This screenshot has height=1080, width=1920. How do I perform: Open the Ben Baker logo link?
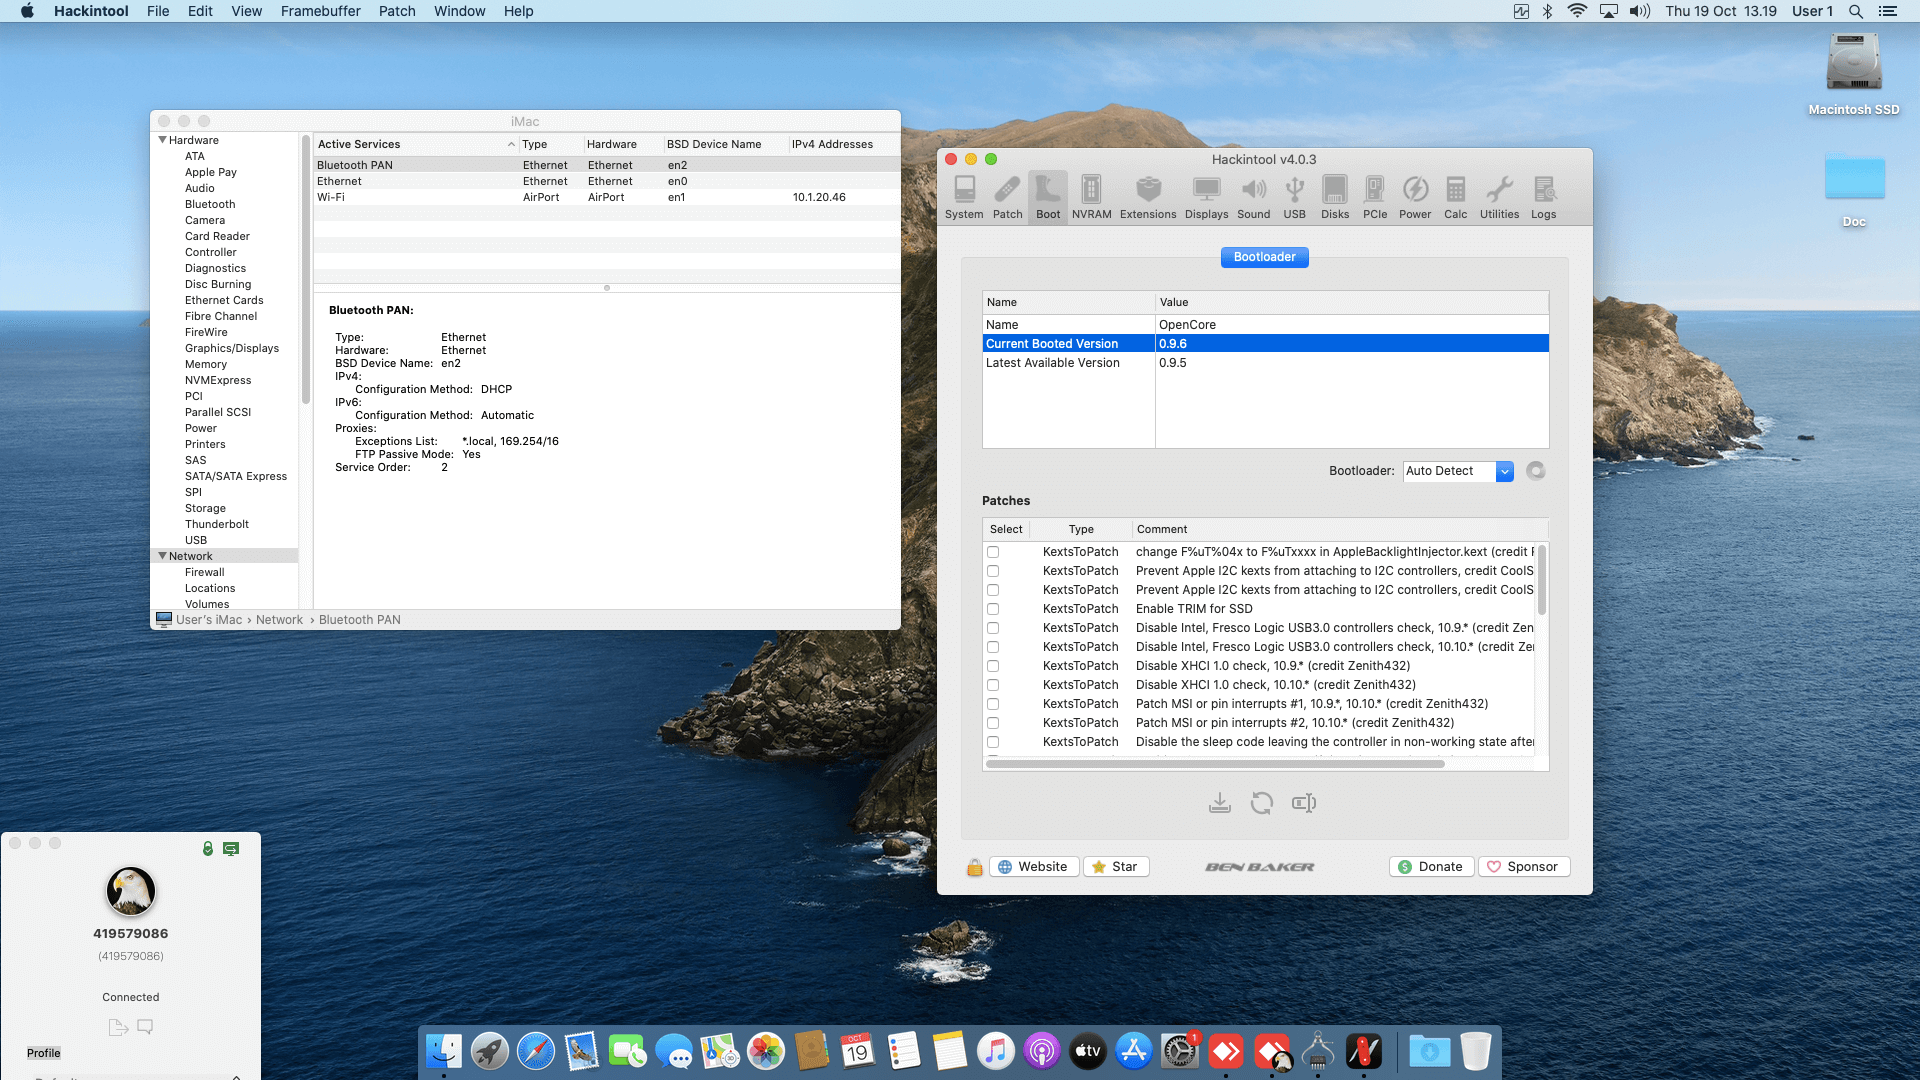[x=1260, y=867]
